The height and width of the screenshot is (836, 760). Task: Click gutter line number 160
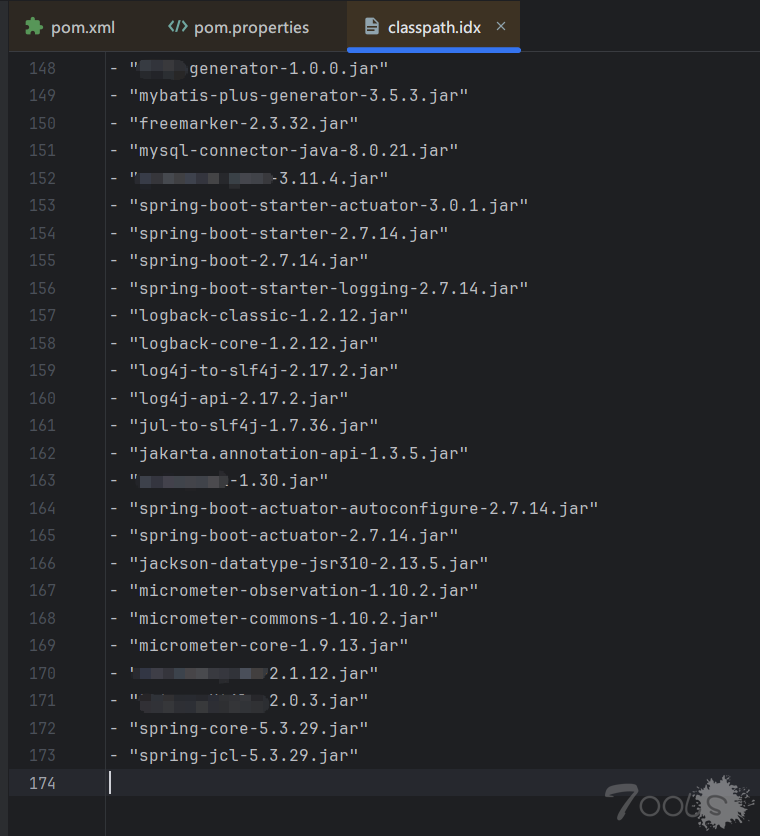42,398
